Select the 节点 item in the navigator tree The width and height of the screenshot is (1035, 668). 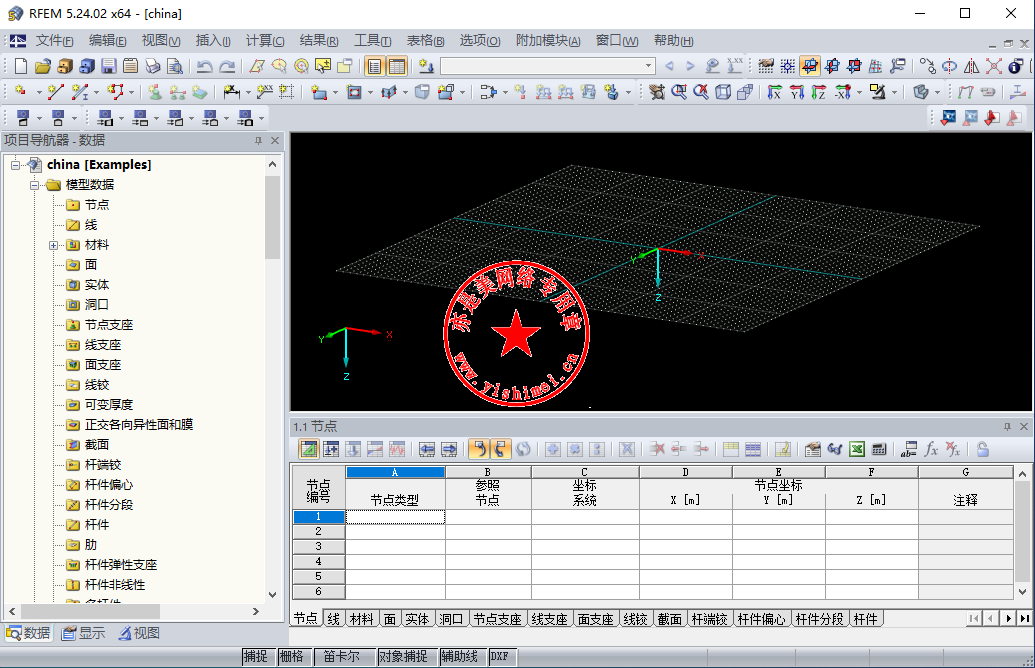[97, 205]
